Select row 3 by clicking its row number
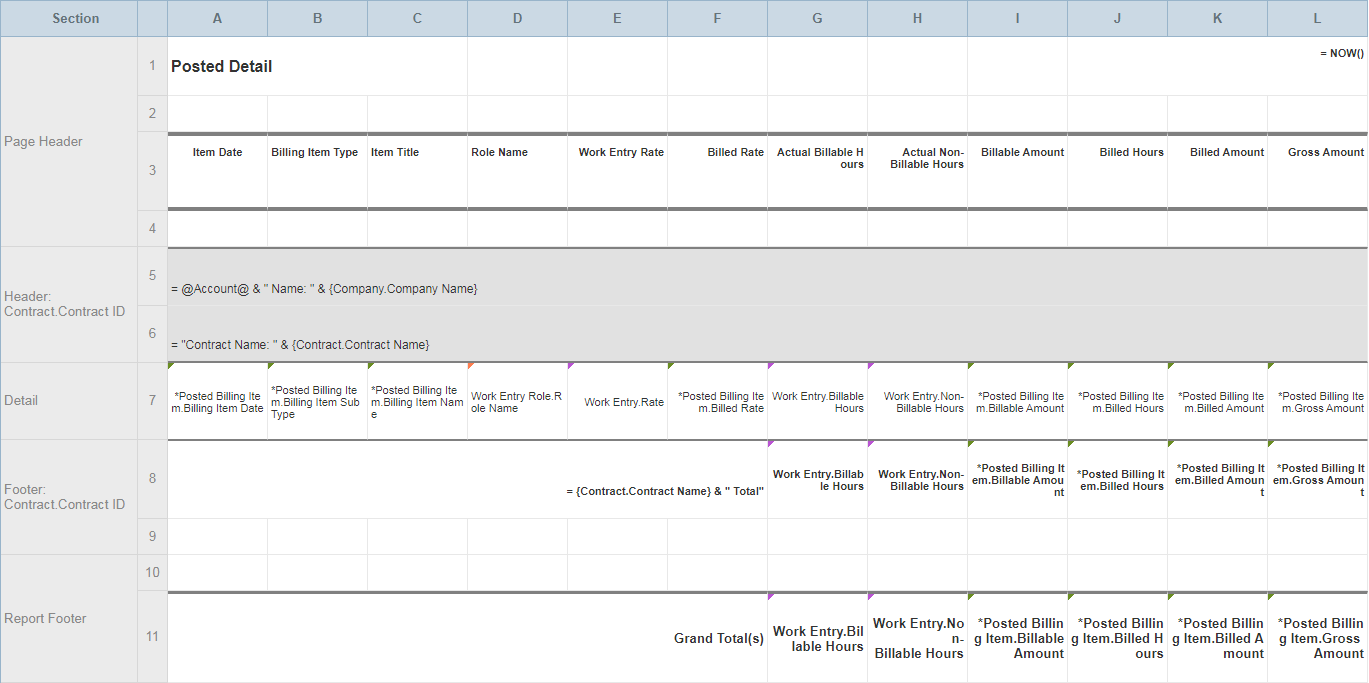The width and height of the screenshot is (1369, 683). point(151,170)
